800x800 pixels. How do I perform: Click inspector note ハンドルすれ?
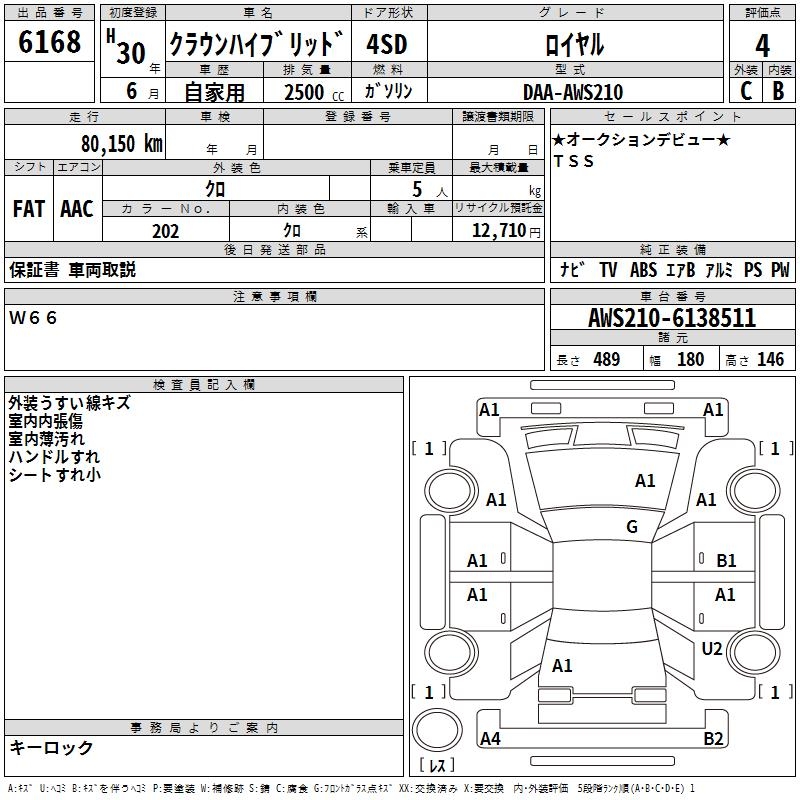(x=54, y=457)
